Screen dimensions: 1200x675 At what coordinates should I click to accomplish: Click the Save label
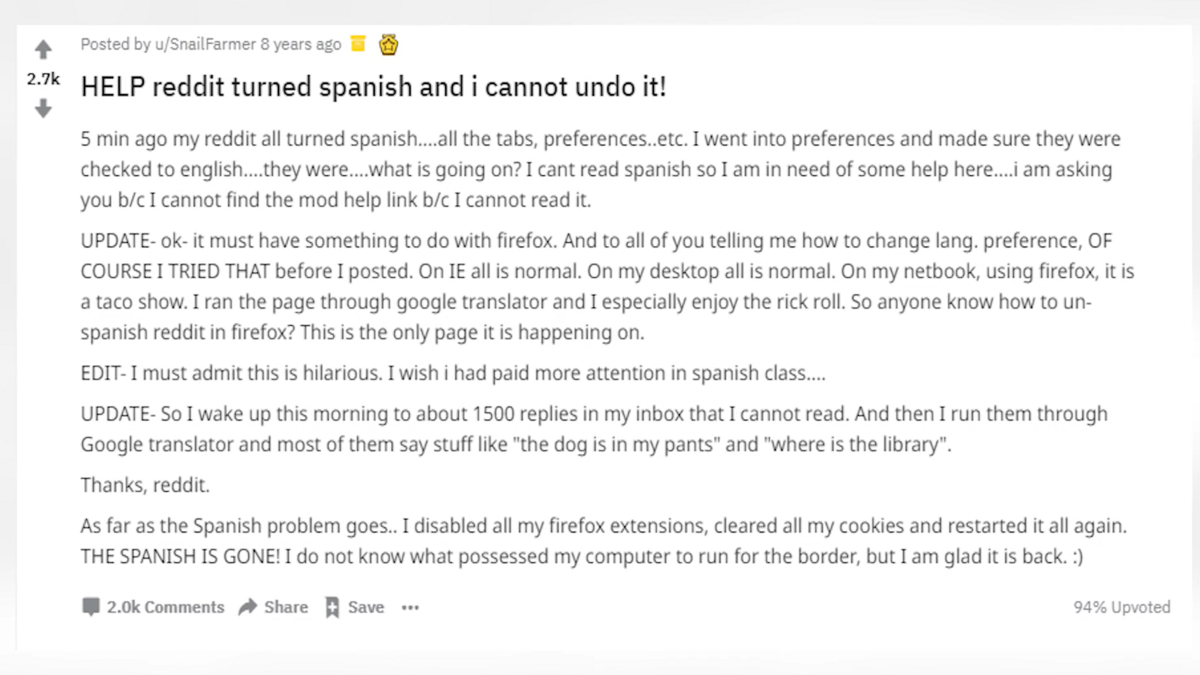(366, 607)
